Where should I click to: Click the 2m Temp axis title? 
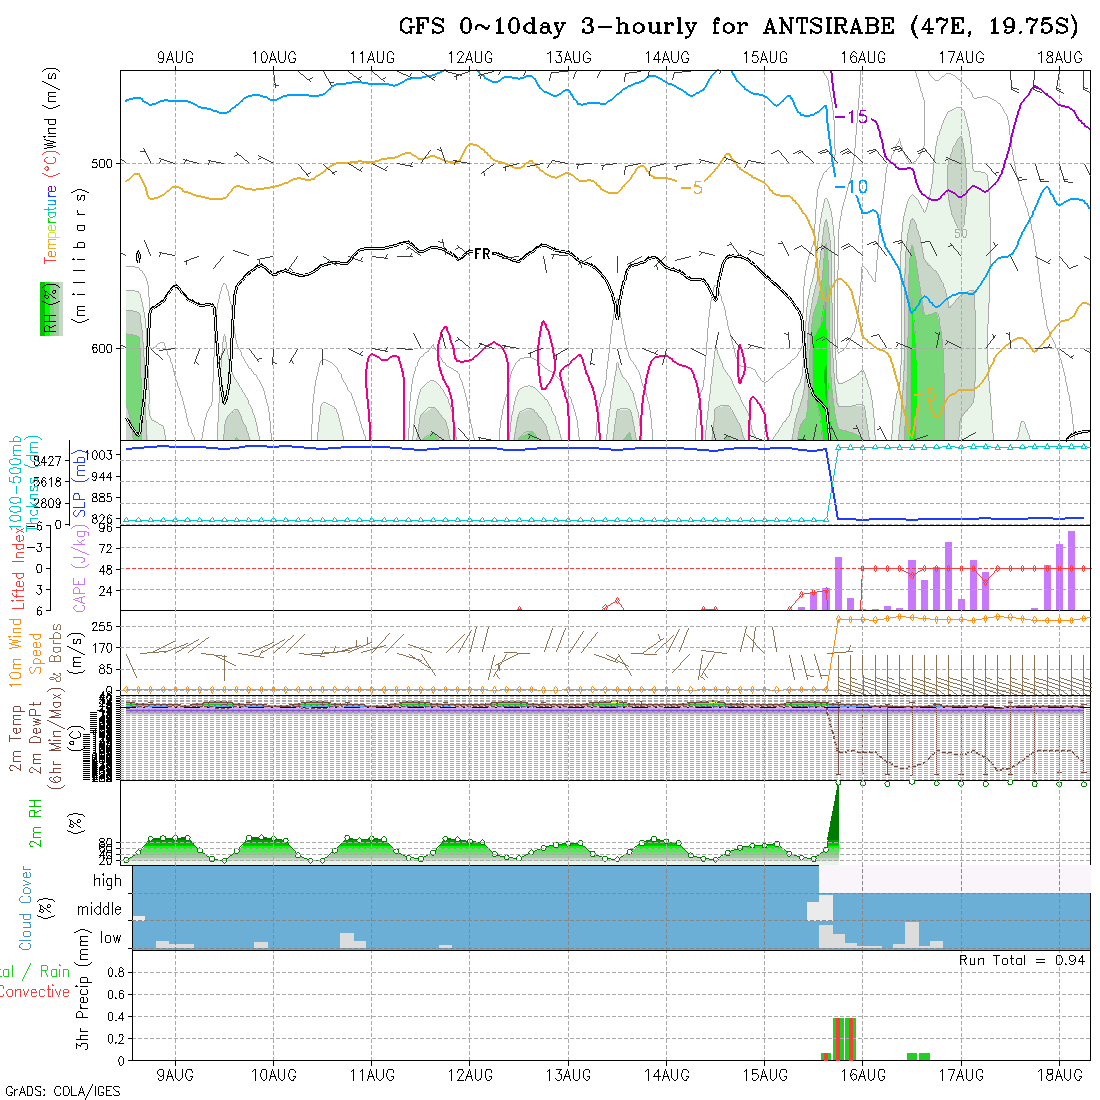pos(15,739)
